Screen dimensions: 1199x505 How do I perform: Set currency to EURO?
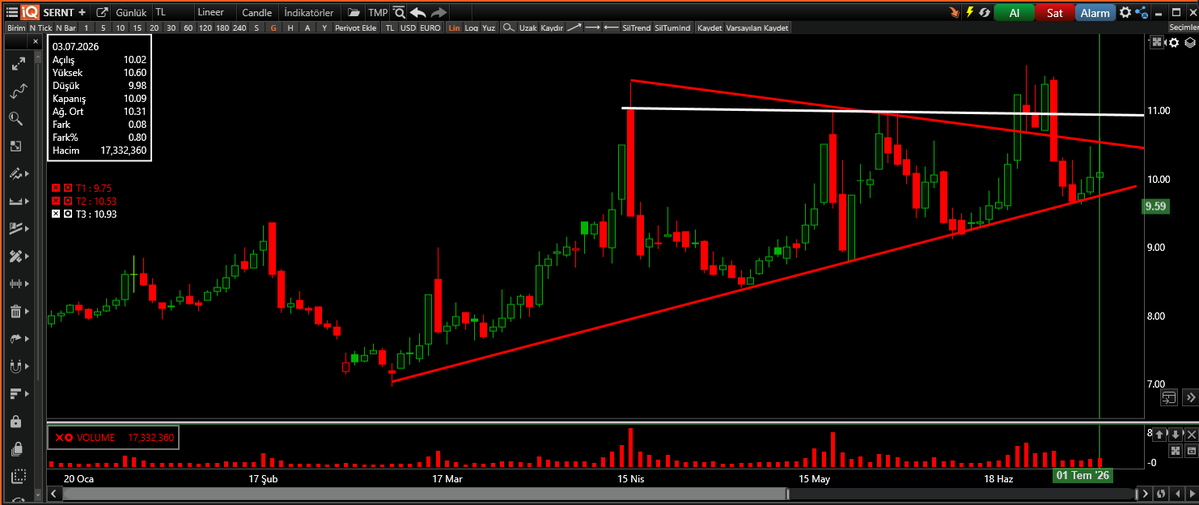pyautogui.click(x=431, y=28)
